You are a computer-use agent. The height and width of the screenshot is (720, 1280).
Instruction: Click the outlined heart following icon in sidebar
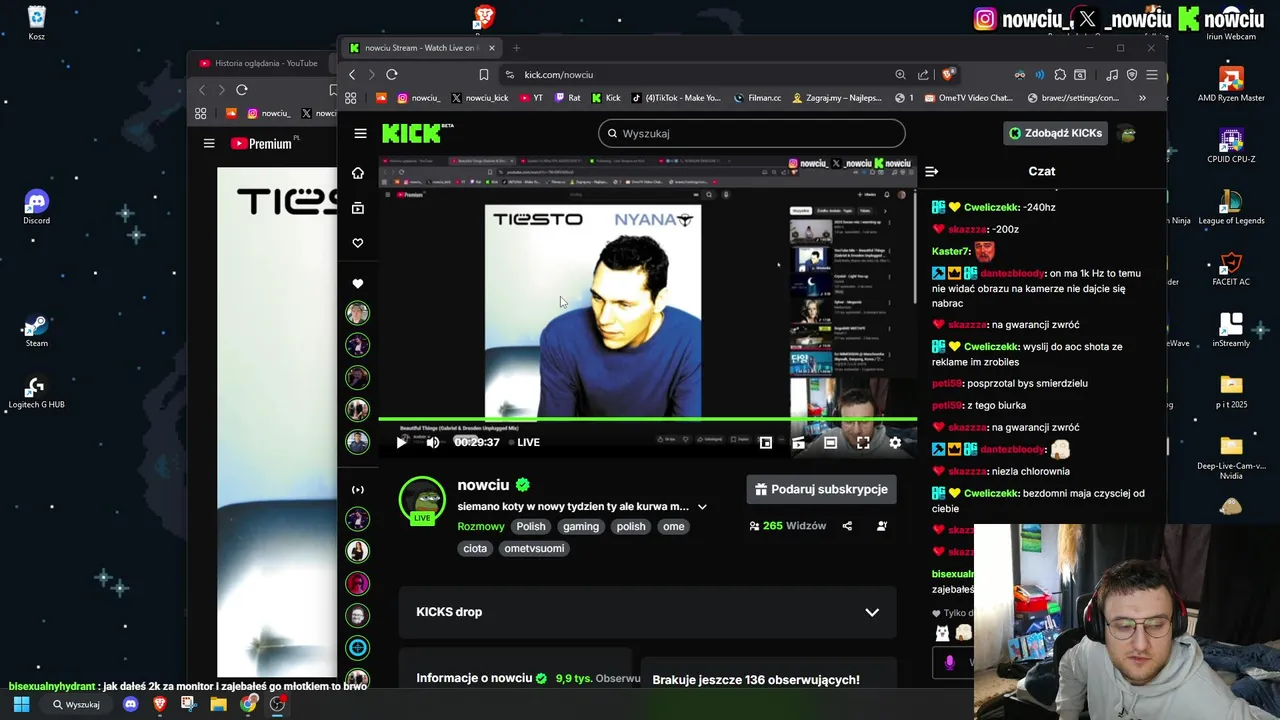pos(357,243)
